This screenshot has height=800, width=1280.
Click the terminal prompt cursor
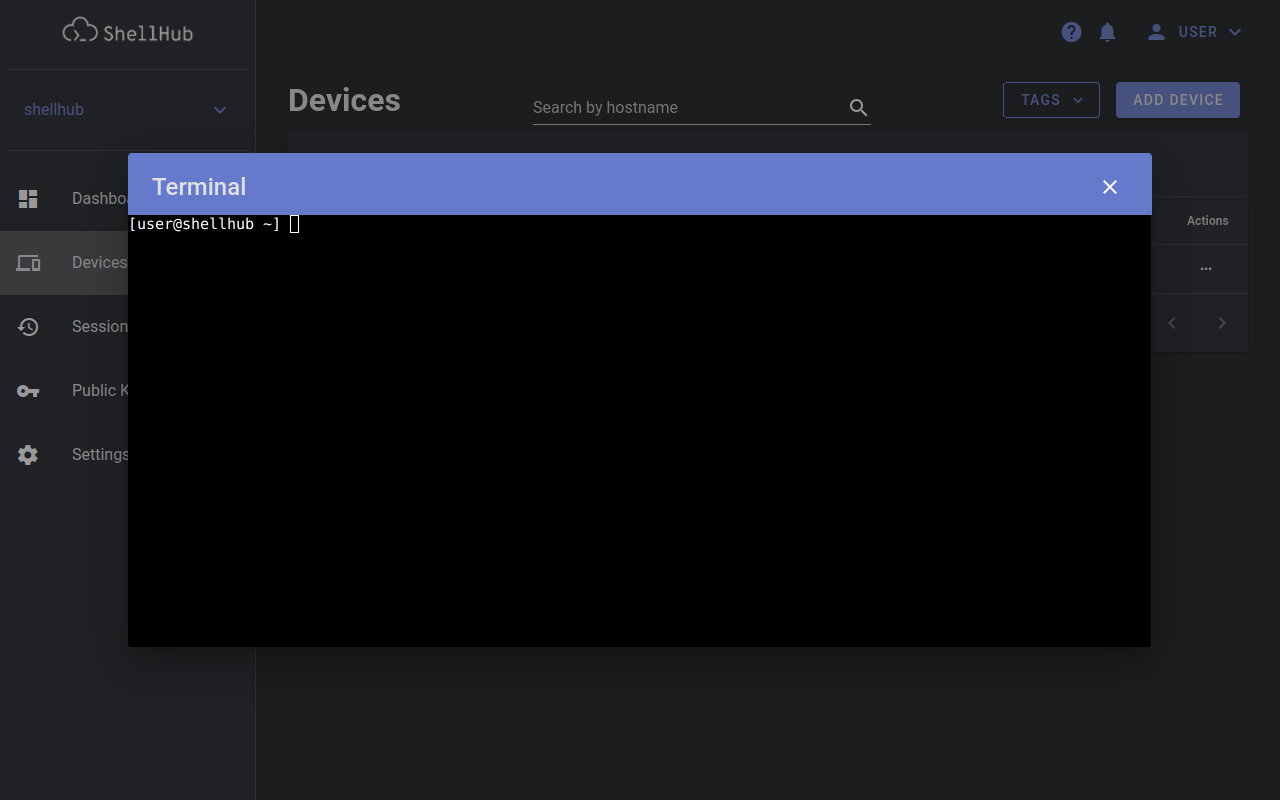point(294,224)
